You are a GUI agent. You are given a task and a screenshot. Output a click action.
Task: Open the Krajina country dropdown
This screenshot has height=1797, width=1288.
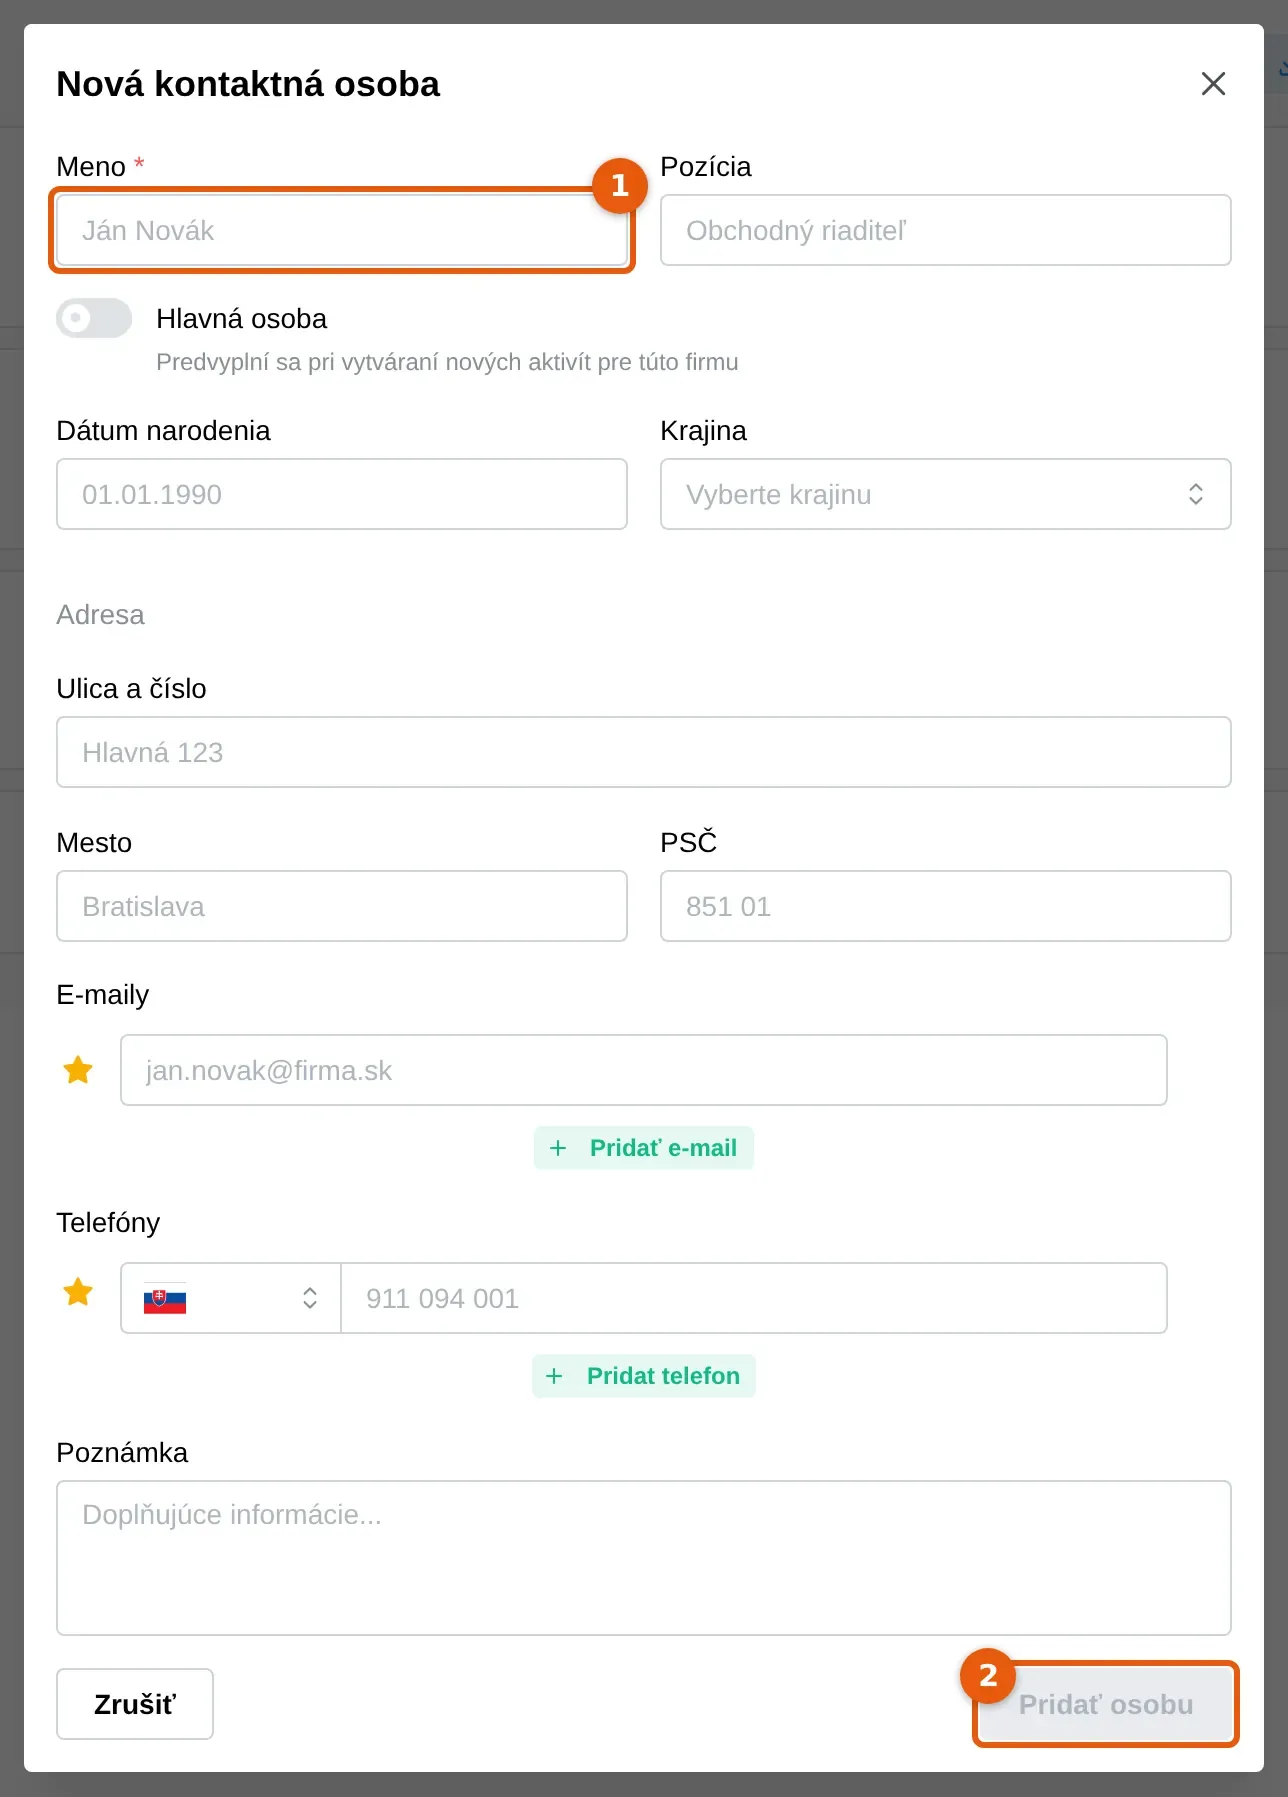[x=945, y=494]
